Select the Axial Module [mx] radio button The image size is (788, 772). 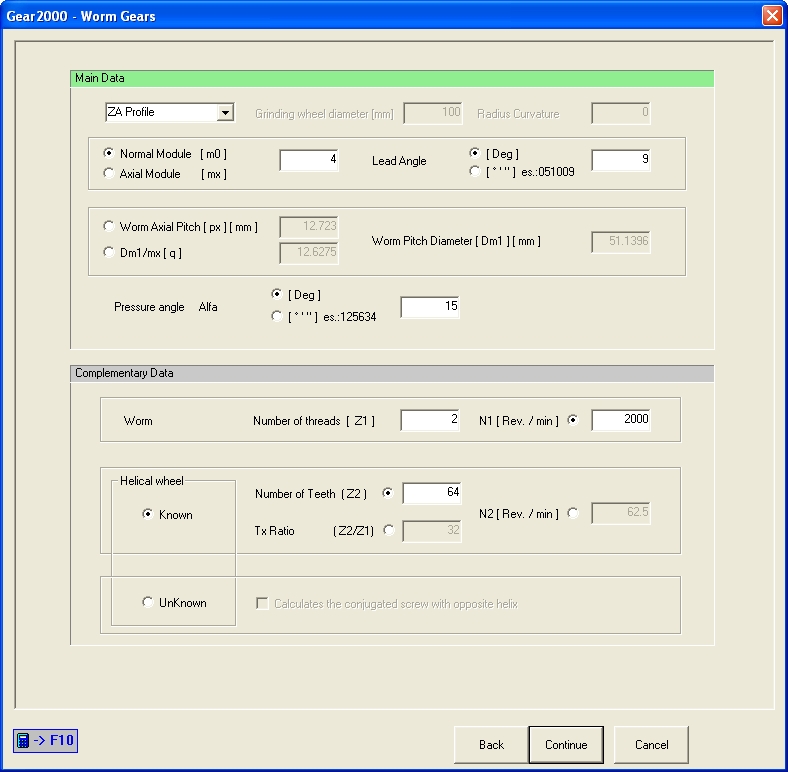tap(109, 173)
